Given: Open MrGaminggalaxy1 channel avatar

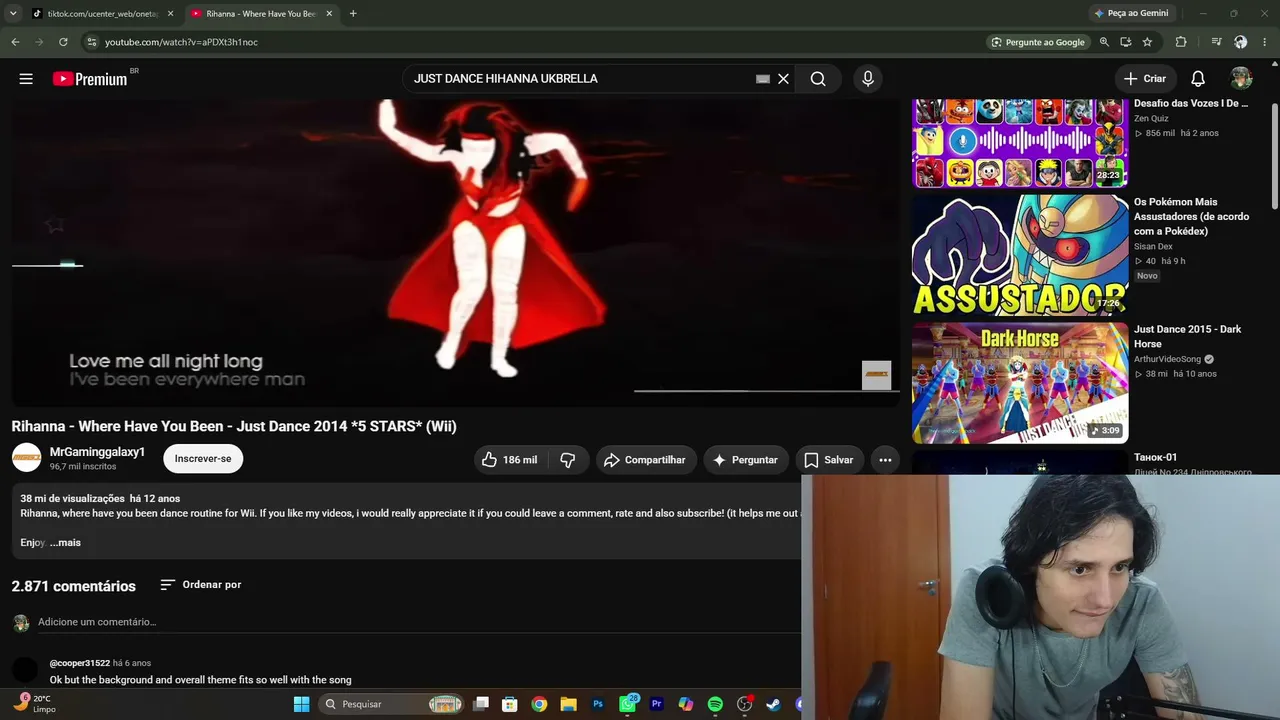Looking at the screenshot, I should coord(26,458).
